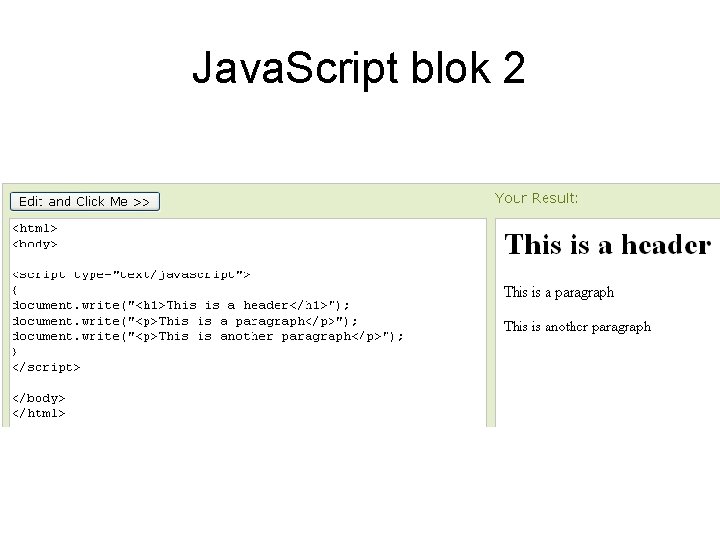Click the opening curly brace line in code
The image size is (720, 540).
(15, 290)
